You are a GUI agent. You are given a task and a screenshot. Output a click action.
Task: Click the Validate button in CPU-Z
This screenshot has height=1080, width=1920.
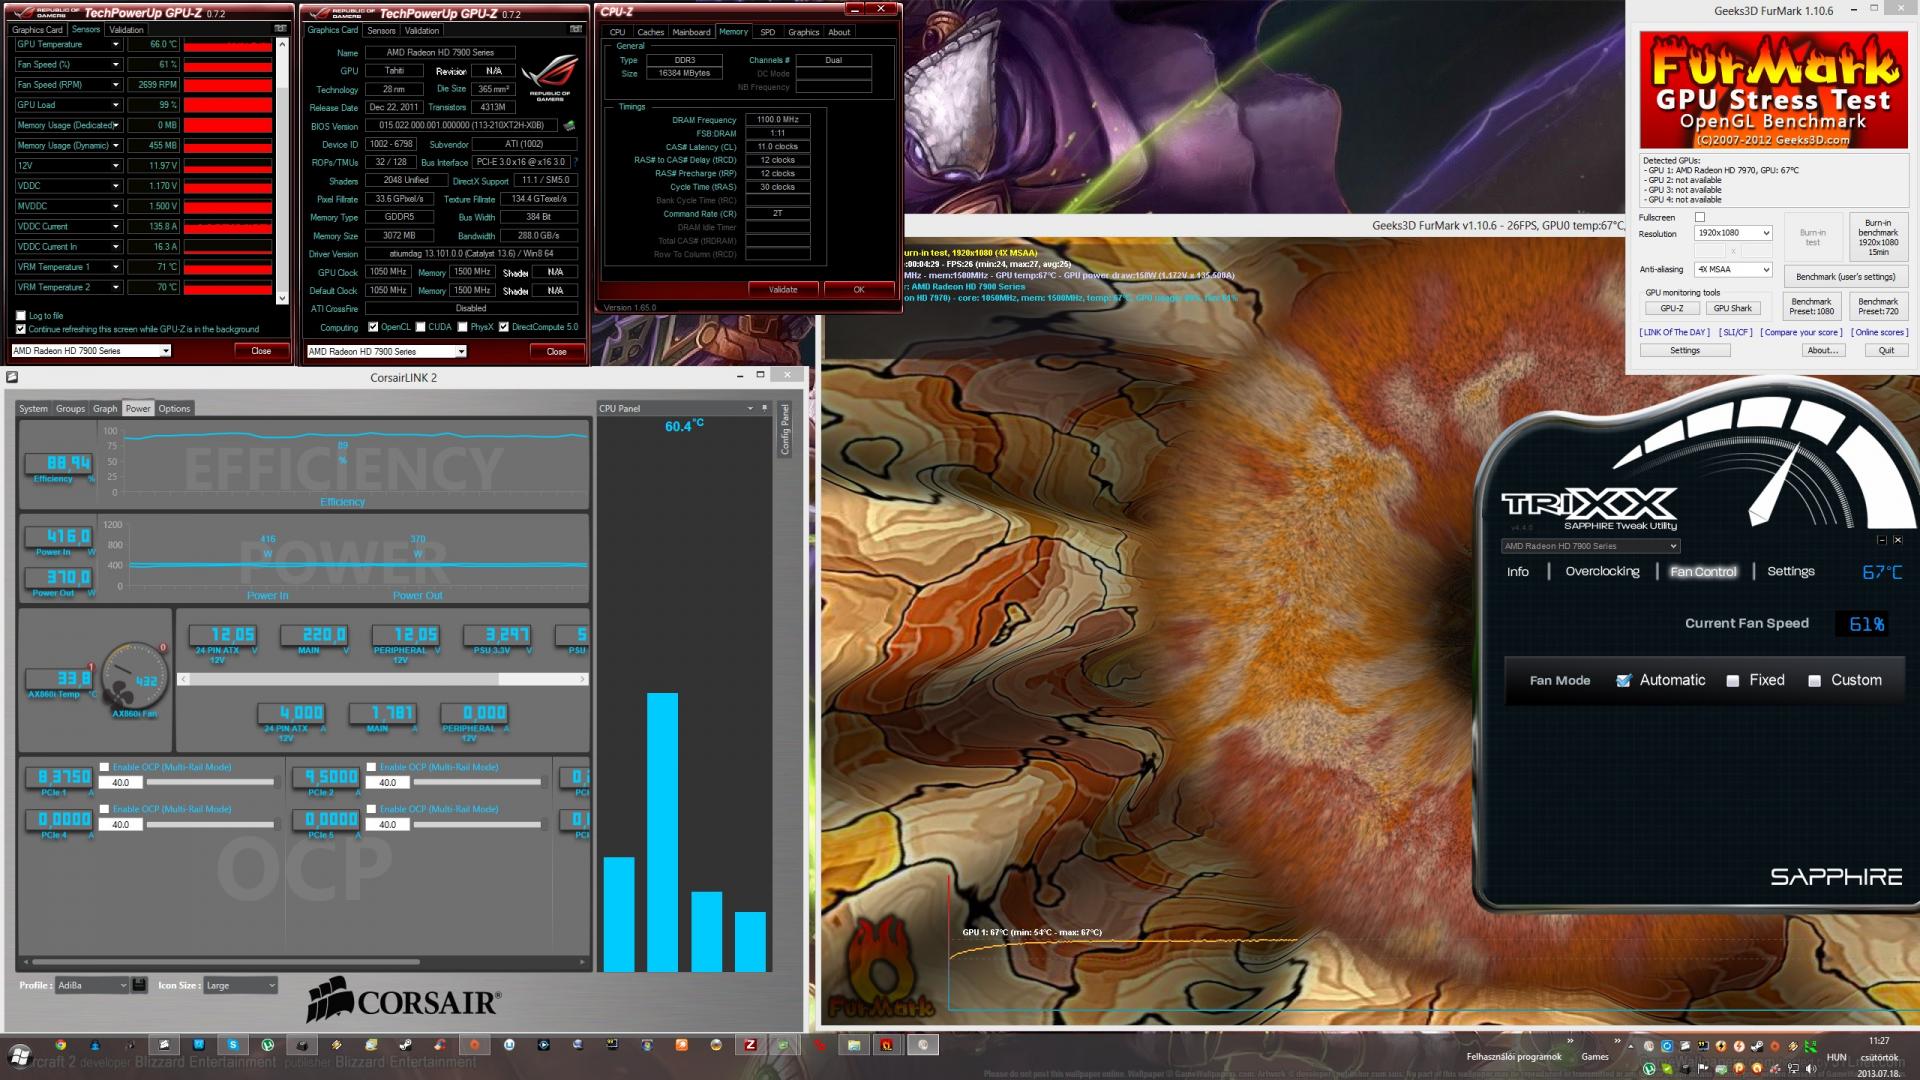783,289
